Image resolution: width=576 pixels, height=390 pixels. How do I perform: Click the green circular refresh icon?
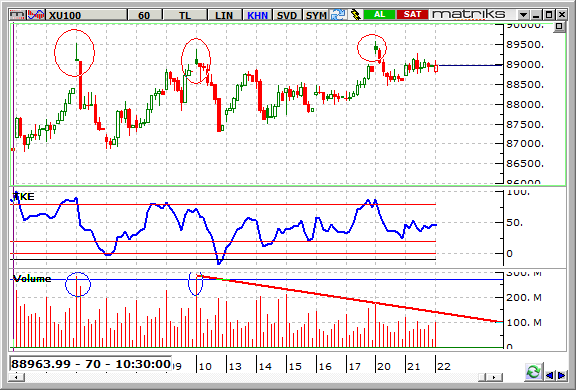click(533, 371)
